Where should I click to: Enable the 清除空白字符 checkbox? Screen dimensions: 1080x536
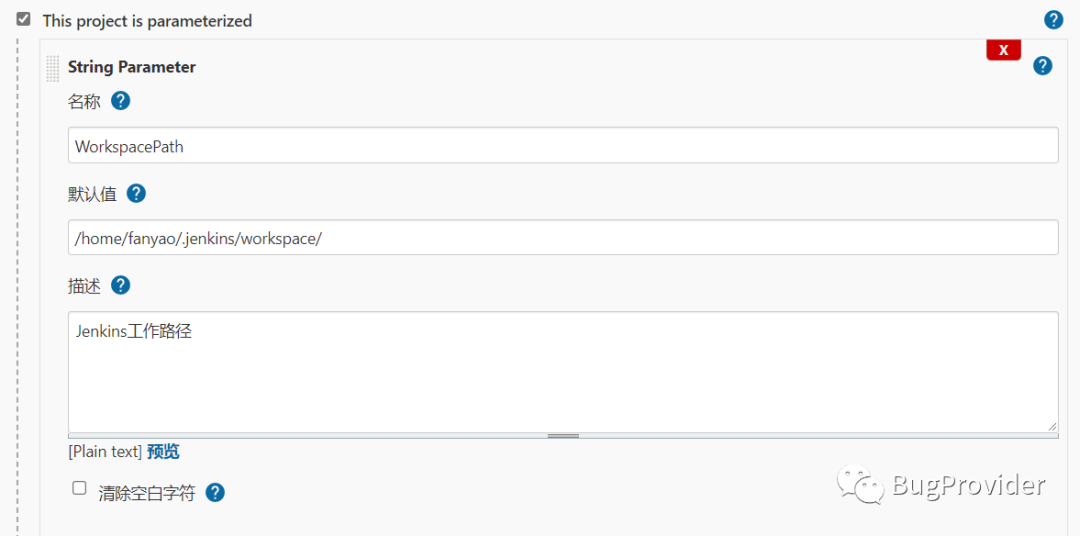79,489
